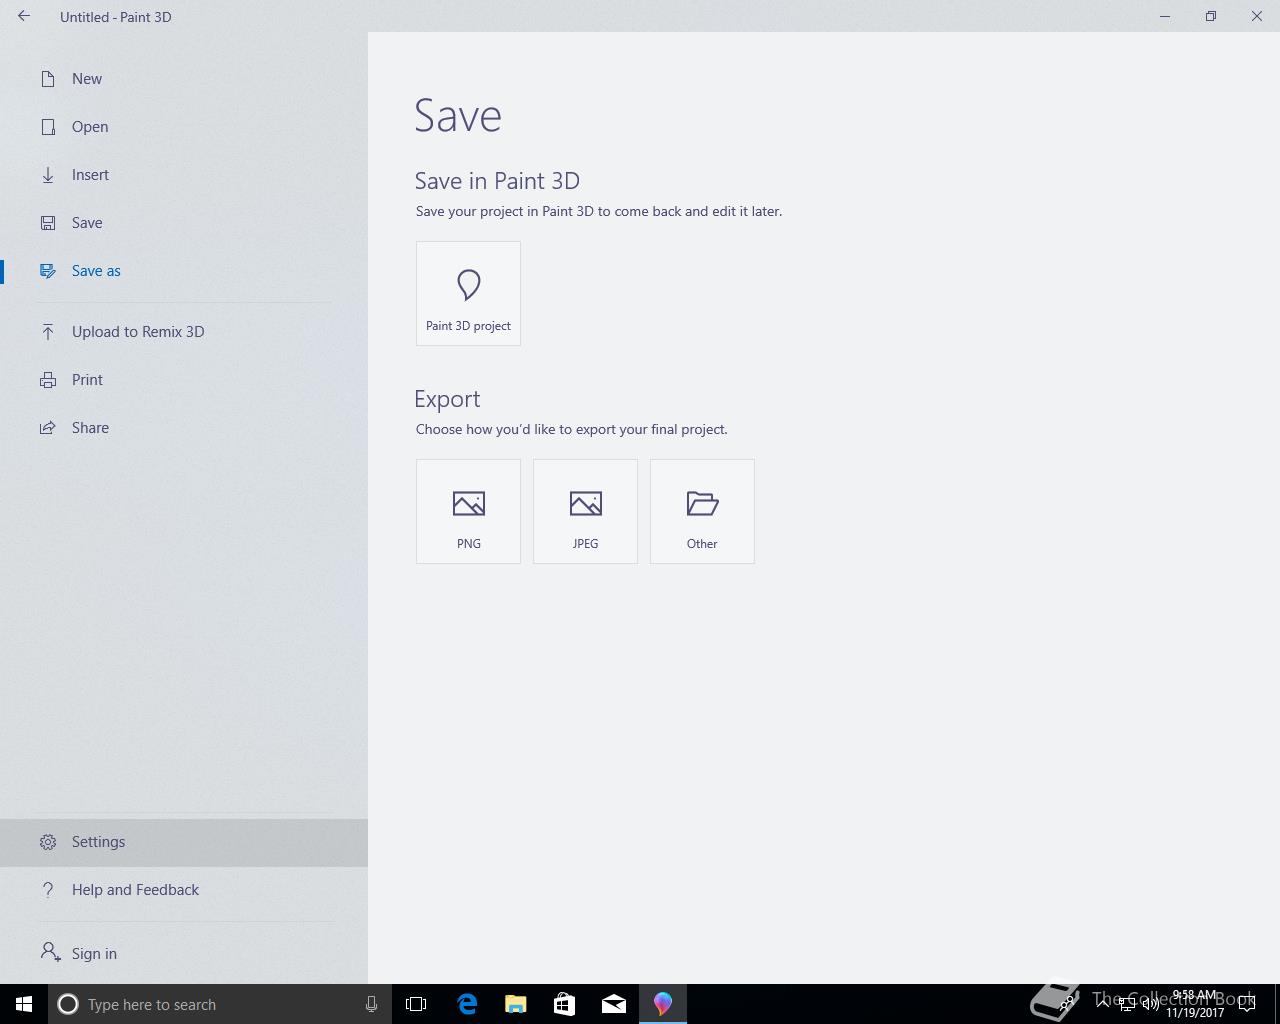This screenshot has height=1024, width=1280.
Task: Click the Open file icon in sidebar
Action: 48,127
